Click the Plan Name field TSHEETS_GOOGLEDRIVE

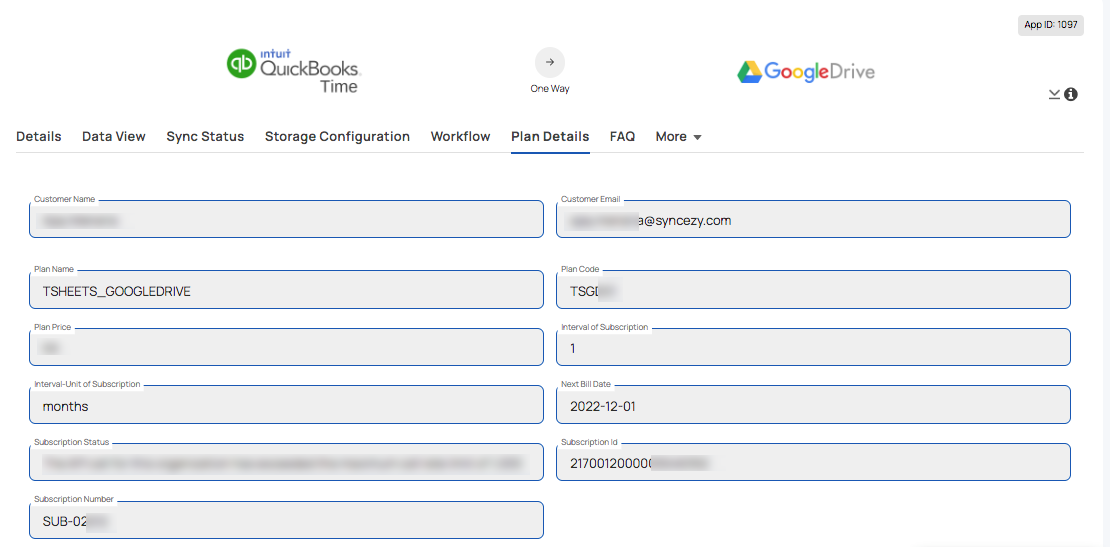(x=286, y=289)
